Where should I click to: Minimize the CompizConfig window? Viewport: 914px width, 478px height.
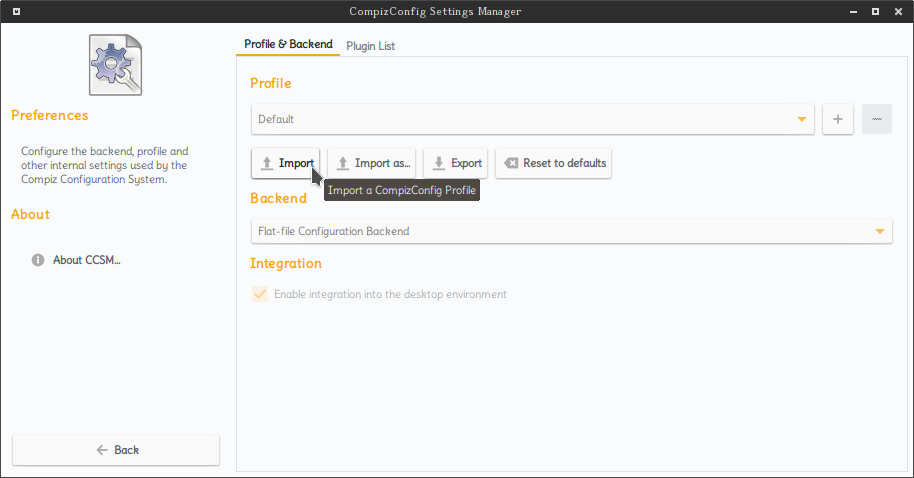click(x=853, y=12)
